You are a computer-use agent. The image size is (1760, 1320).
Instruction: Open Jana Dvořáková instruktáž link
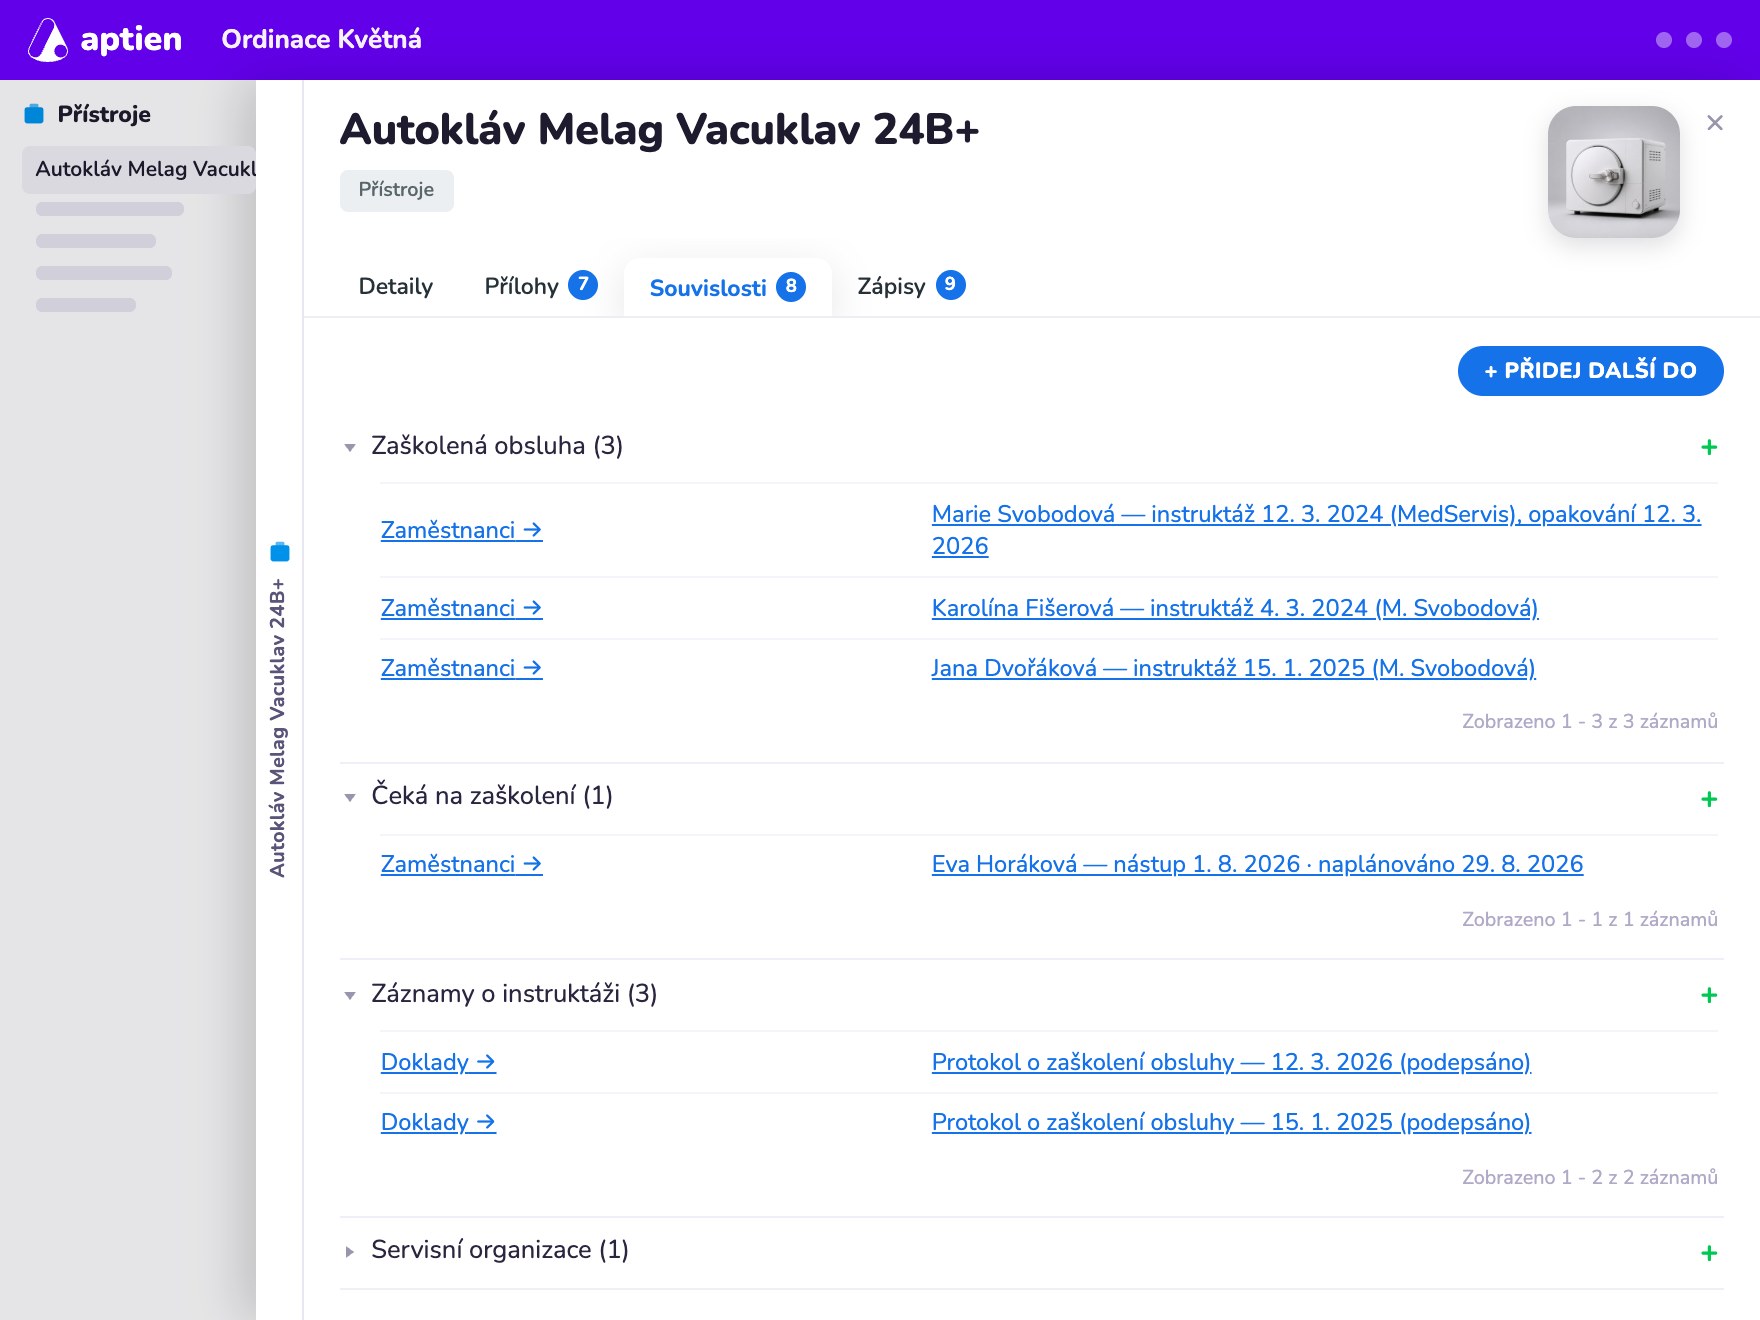1233,668
